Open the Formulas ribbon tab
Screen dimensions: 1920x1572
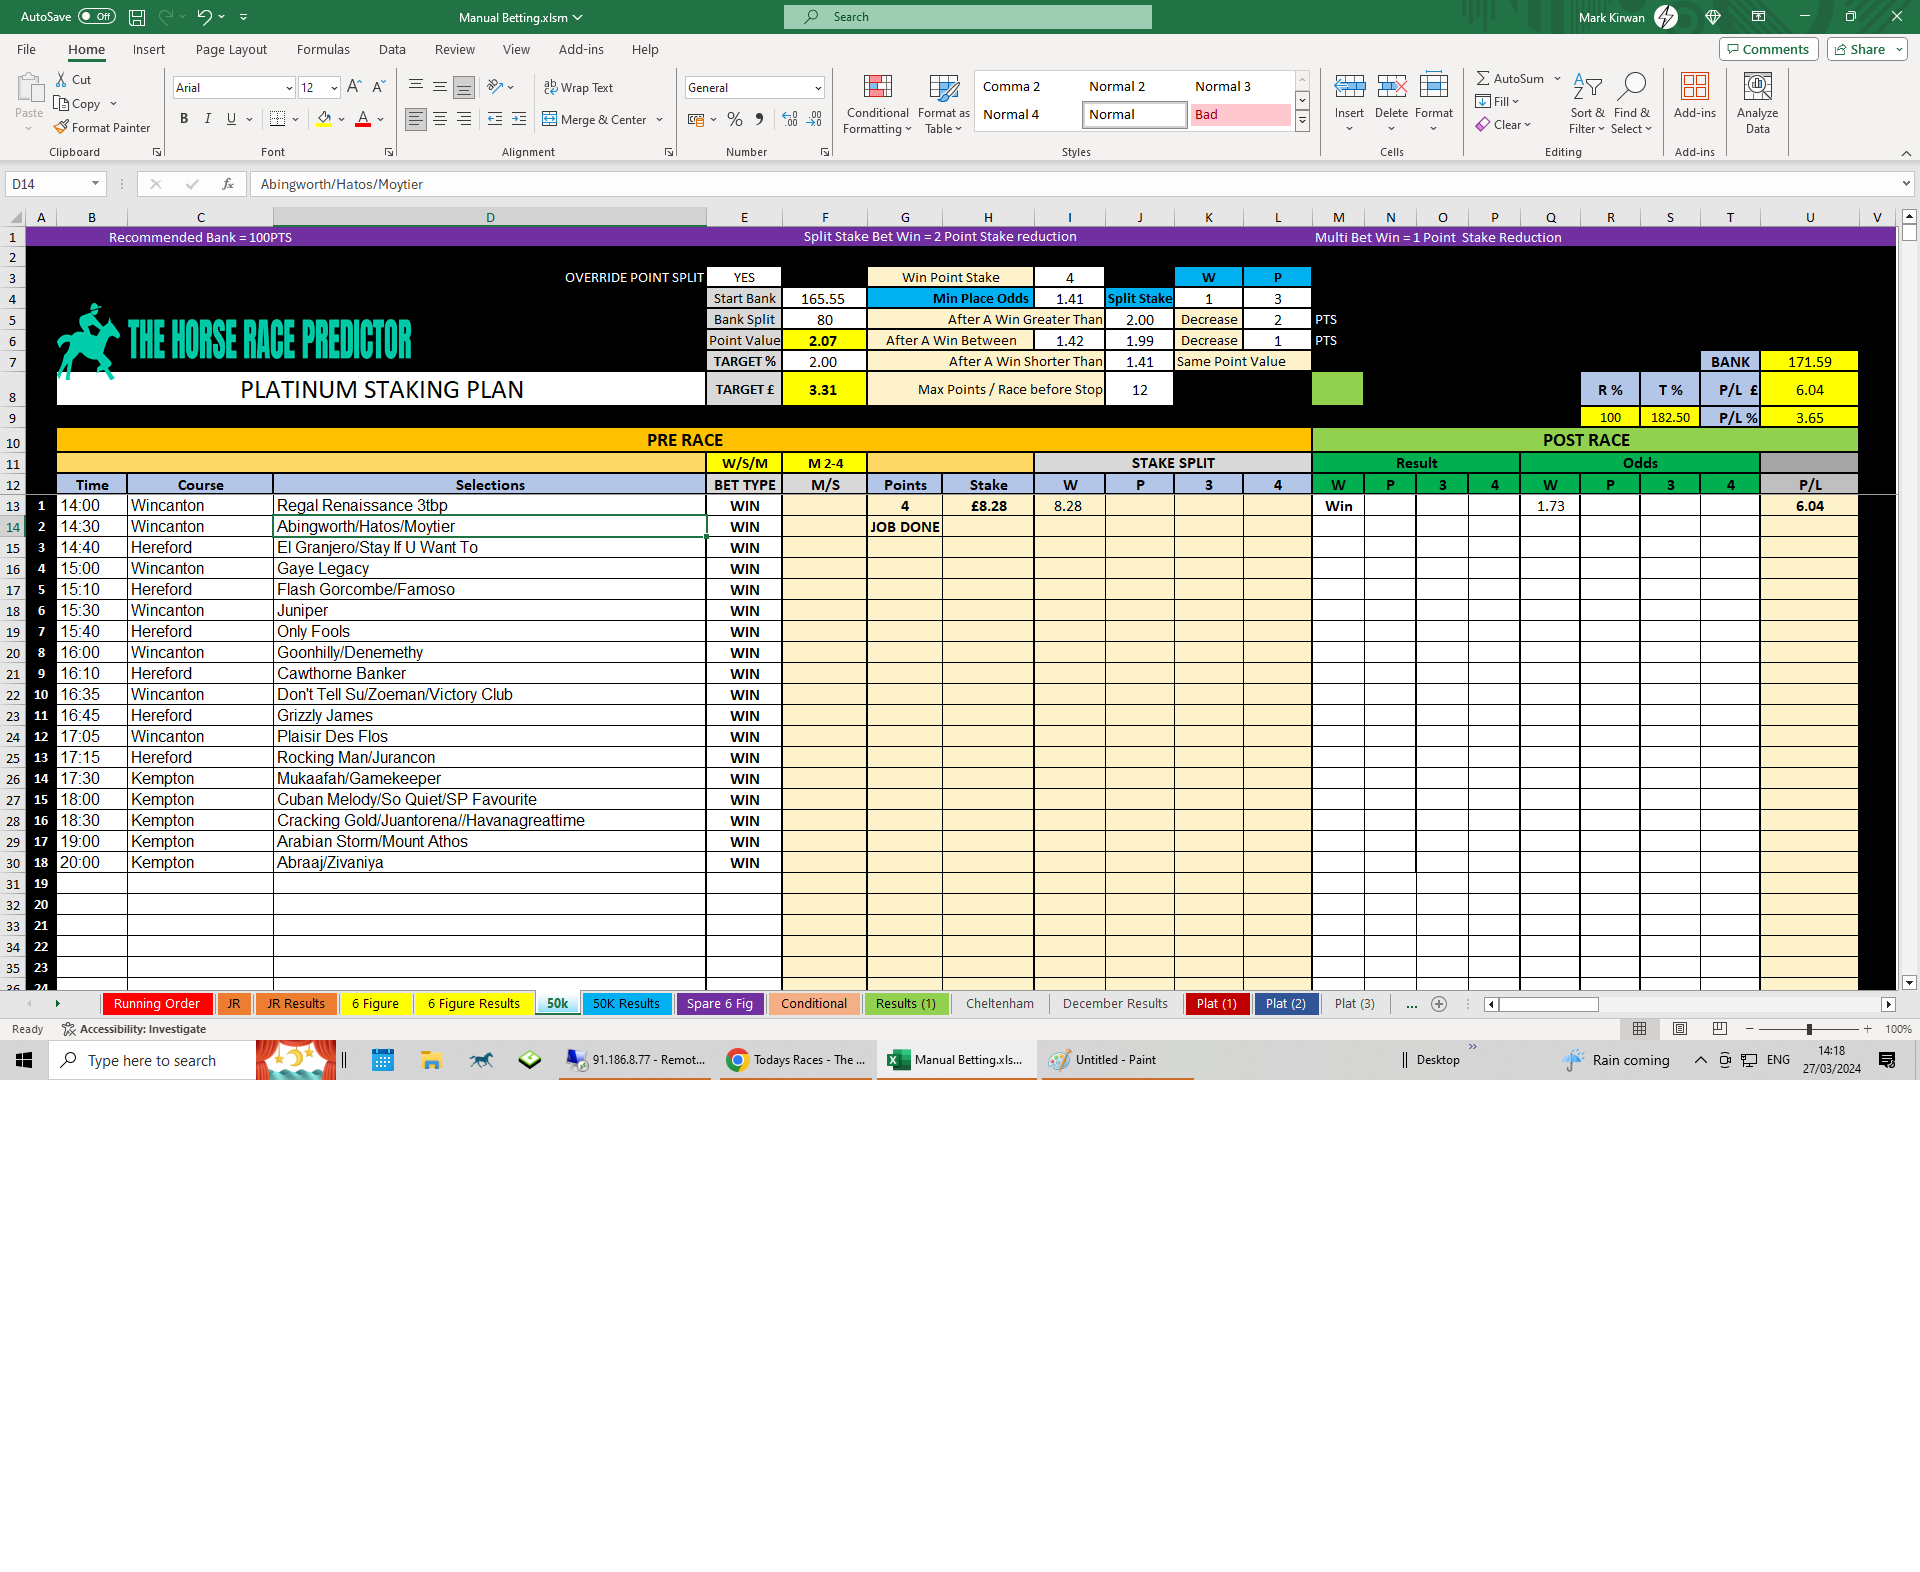323,49
